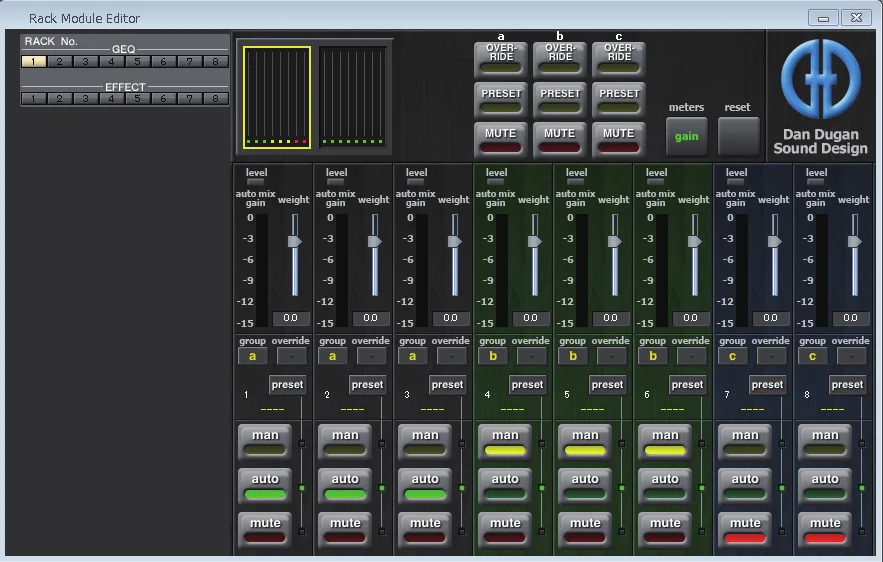Screen dimensions: 883x562
Task: Toggle PRESET for group a
Action: tap(501, 100)
